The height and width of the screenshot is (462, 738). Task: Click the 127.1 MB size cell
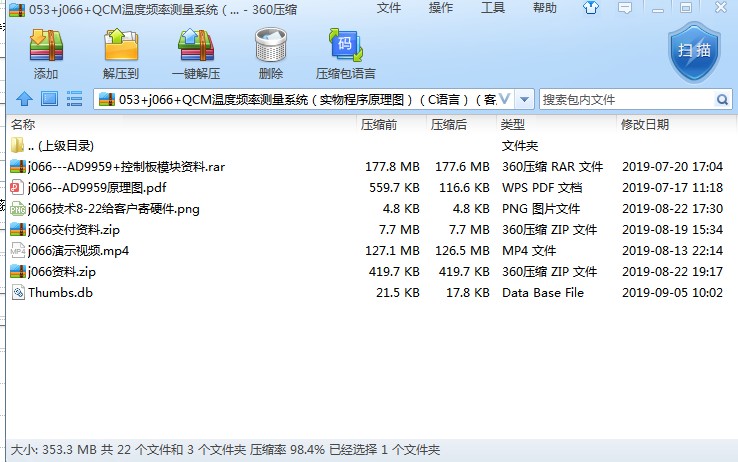click(392, 250)
